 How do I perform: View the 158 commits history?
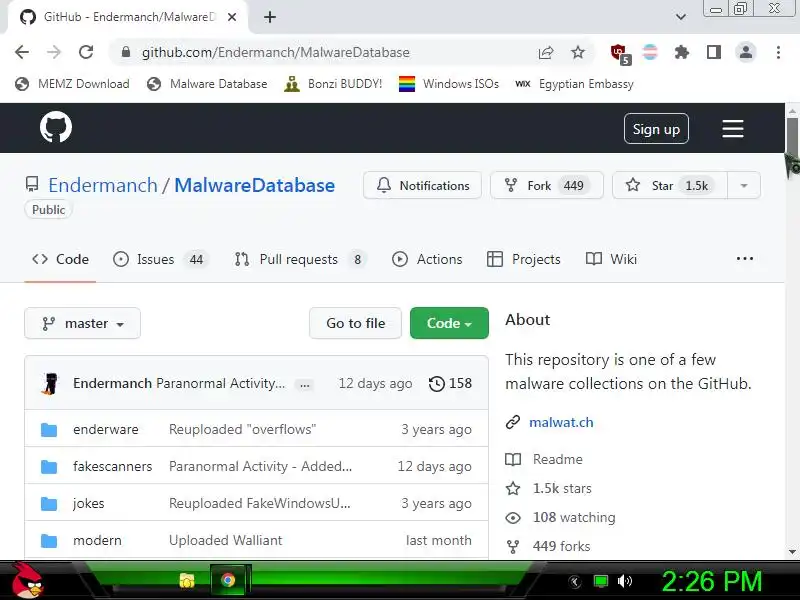pos(450,383)
